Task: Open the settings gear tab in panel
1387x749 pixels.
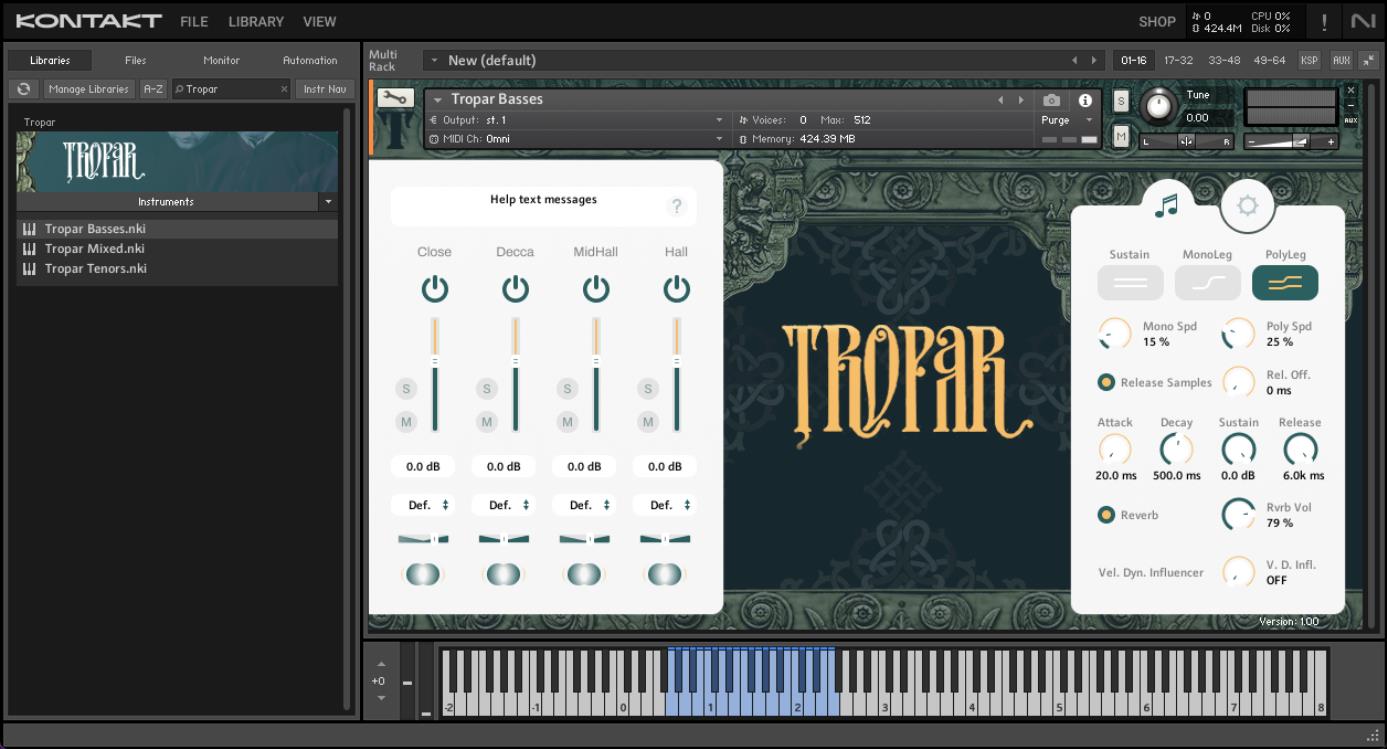Action: 1247,205
